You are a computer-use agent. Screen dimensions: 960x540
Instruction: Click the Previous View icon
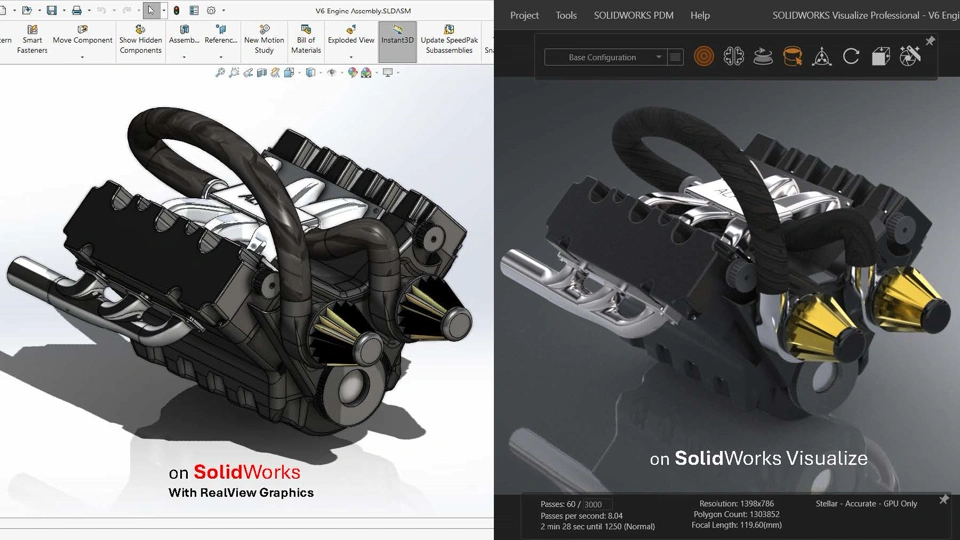coord(248,72)
